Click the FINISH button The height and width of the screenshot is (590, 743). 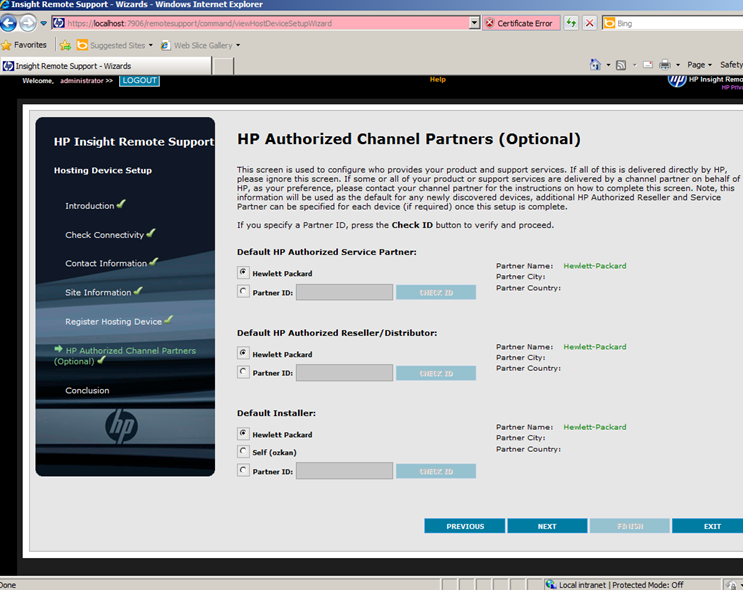[630, 526]
